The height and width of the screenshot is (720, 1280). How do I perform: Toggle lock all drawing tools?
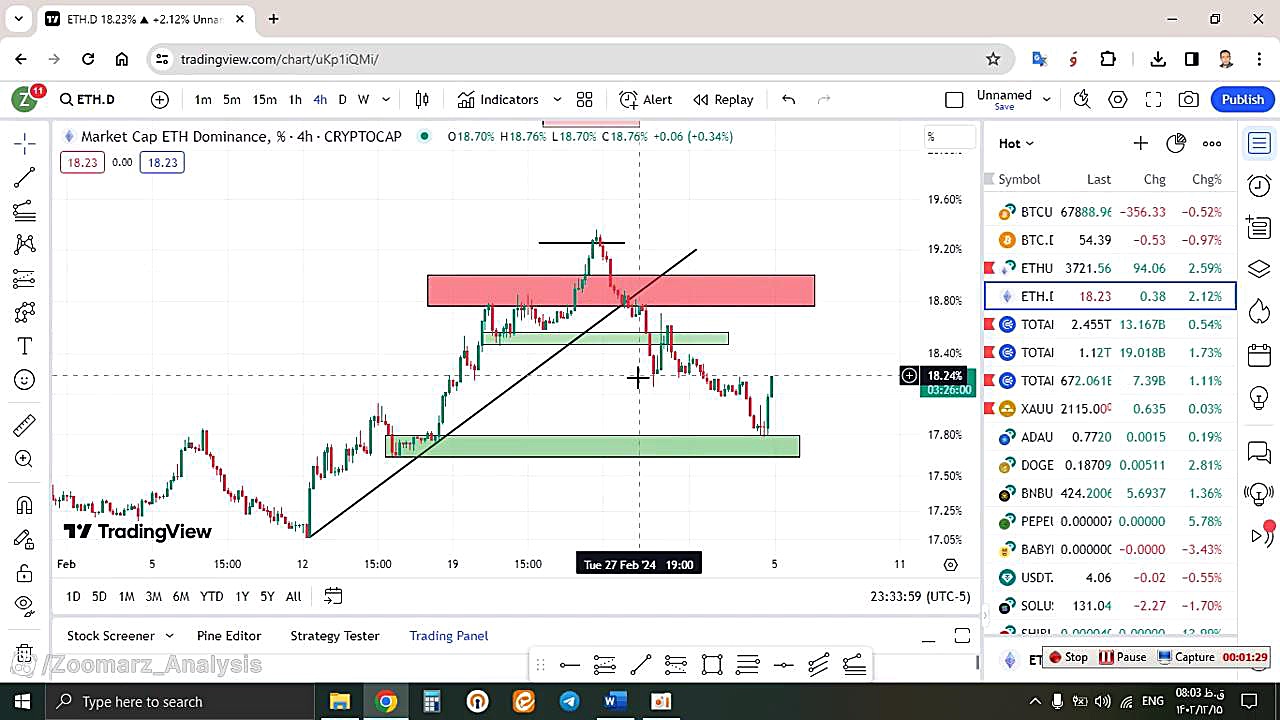pyautogui.click(x=25, y=573)
